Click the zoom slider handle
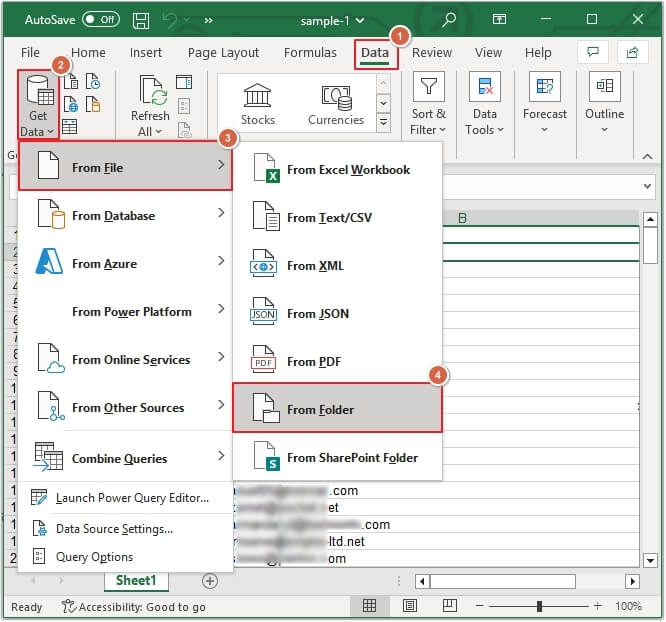This screenshot has width=666, height=622. coord(539,606)
